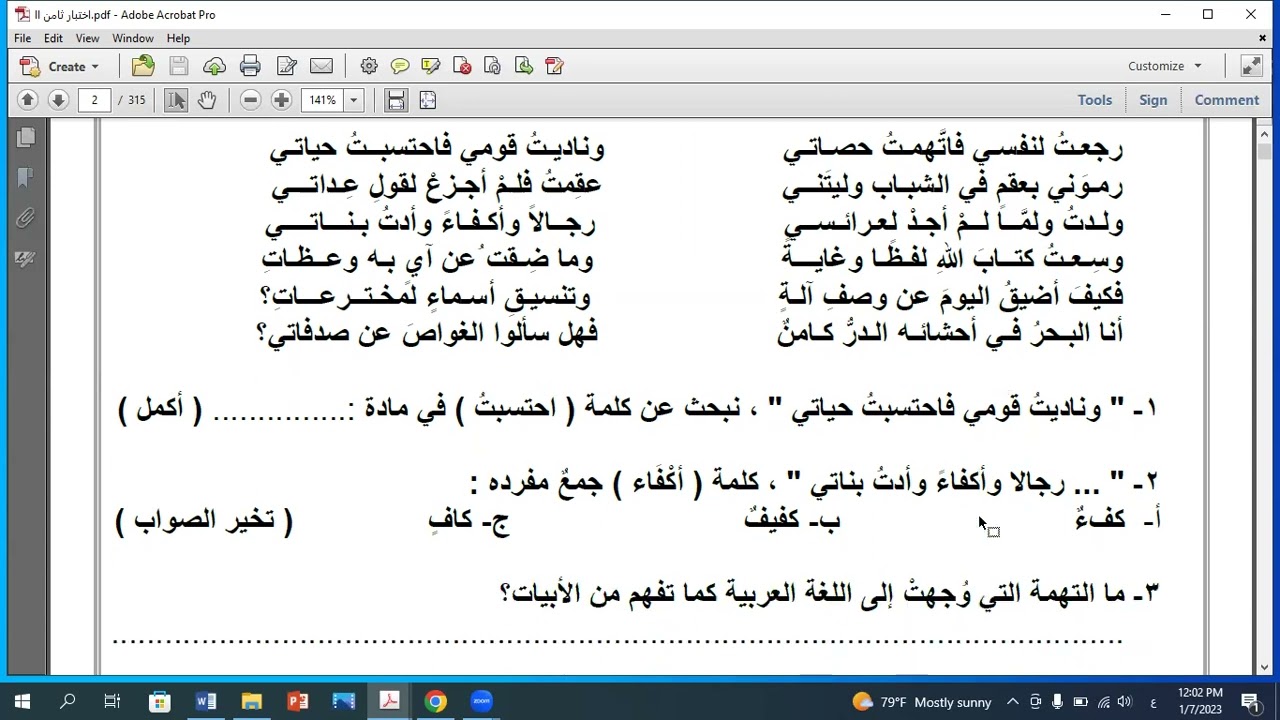This screenshot has height=720, width=1280.
Task: Zoom in with the plus button
Action: point(282,100)
